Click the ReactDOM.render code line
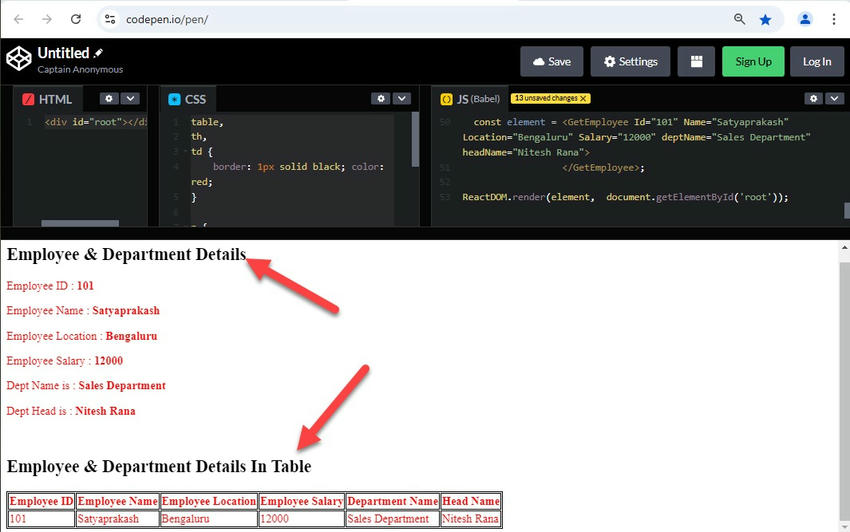The width and height of the screenshot is (850, 532). 625,197
